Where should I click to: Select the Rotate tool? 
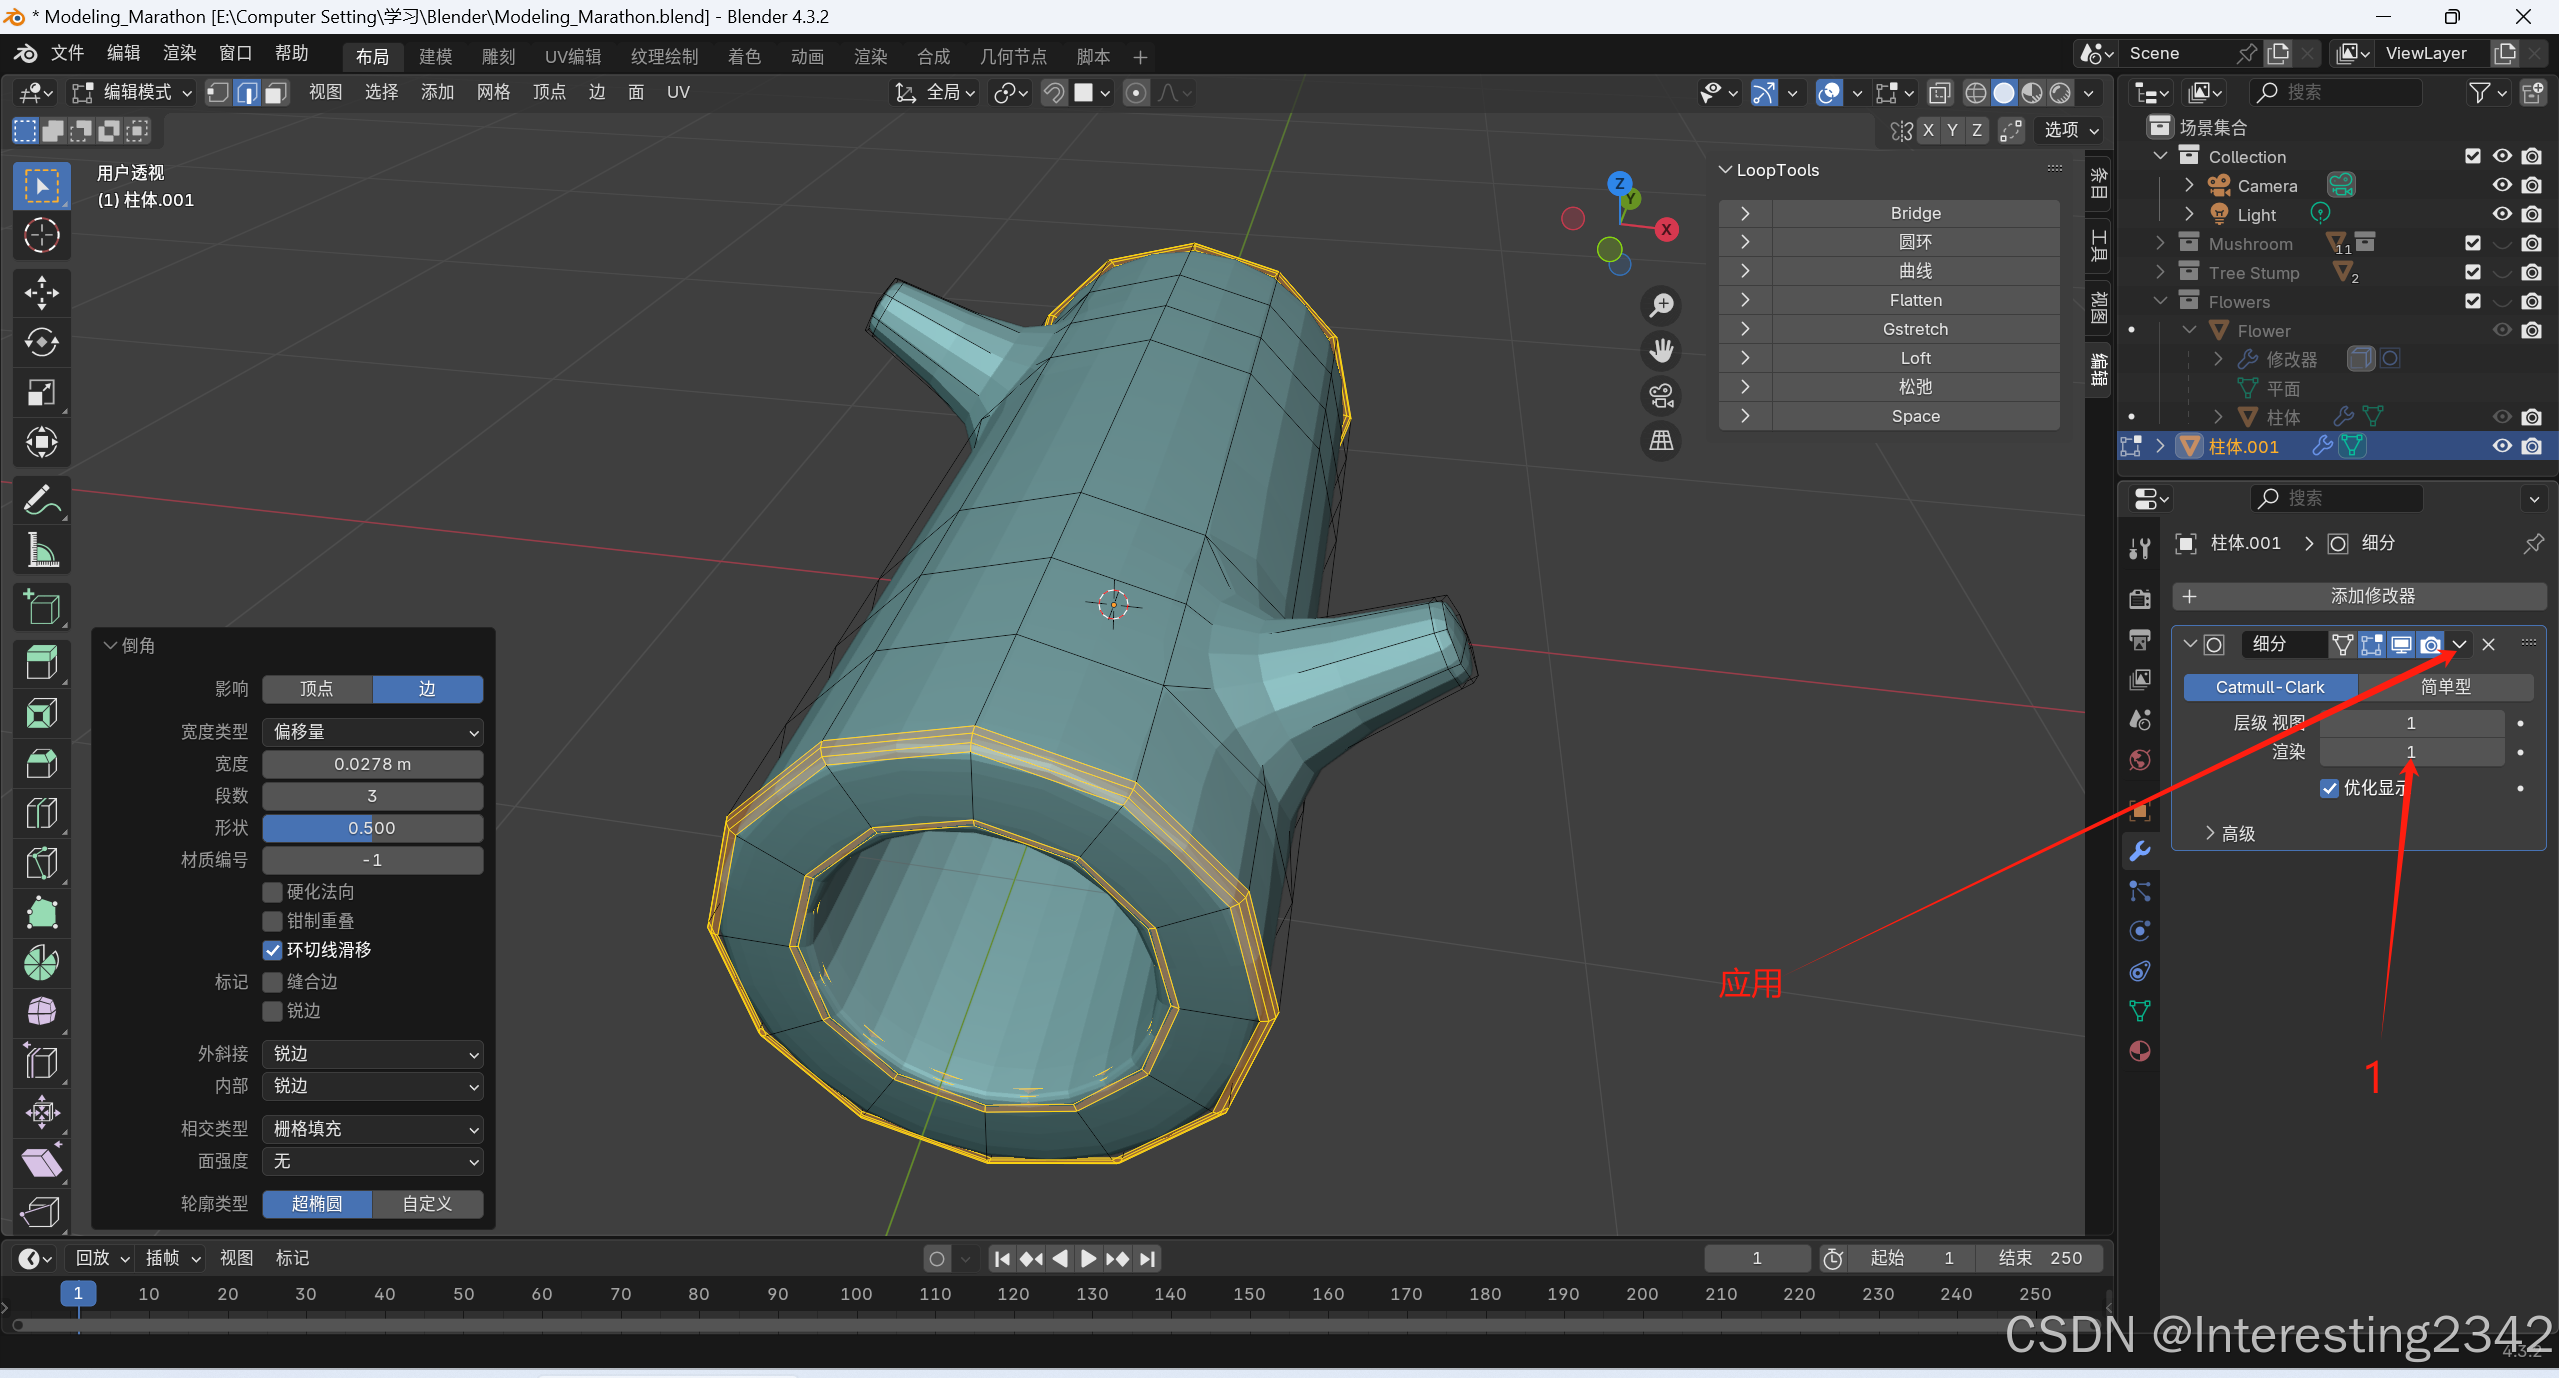coord(41,343)
